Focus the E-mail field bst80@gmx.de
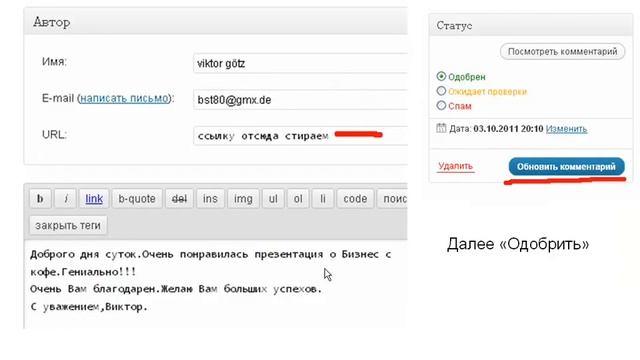This screenshot has width=640, height=360. pyautogui.click(x=300, y=100)
